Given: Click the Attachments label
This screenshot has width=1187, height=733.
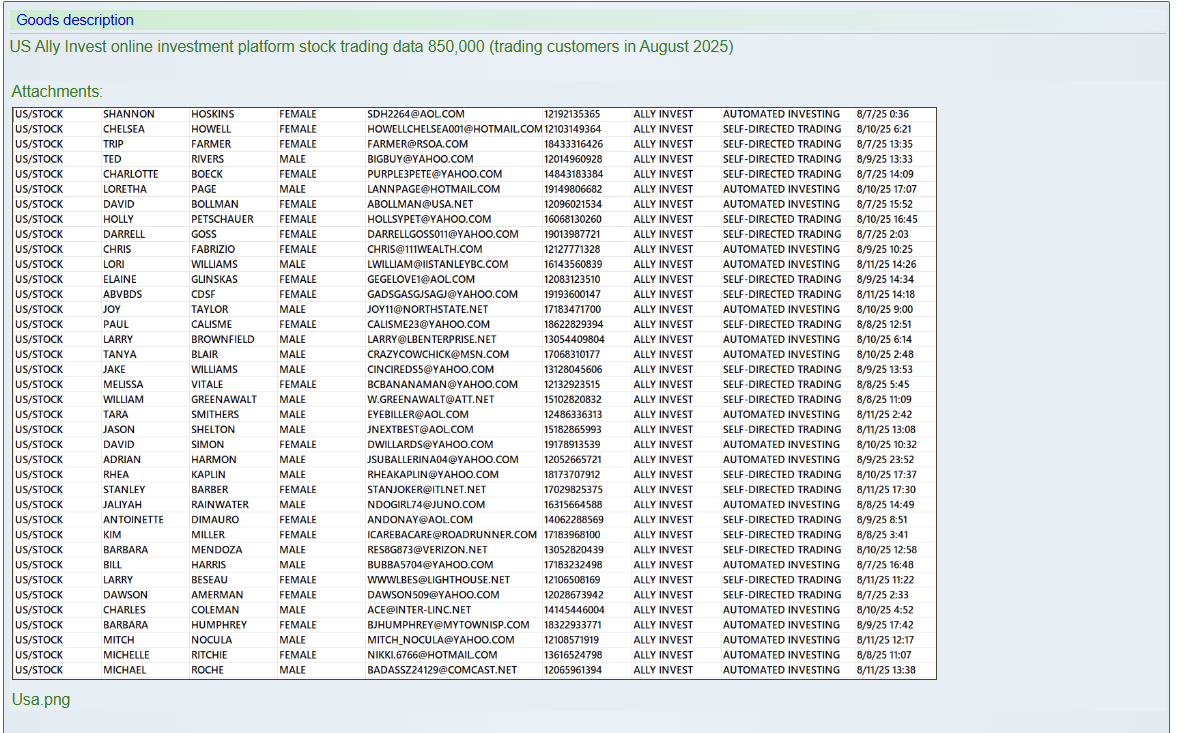Looking at the screenshot, I should point(57,92).
